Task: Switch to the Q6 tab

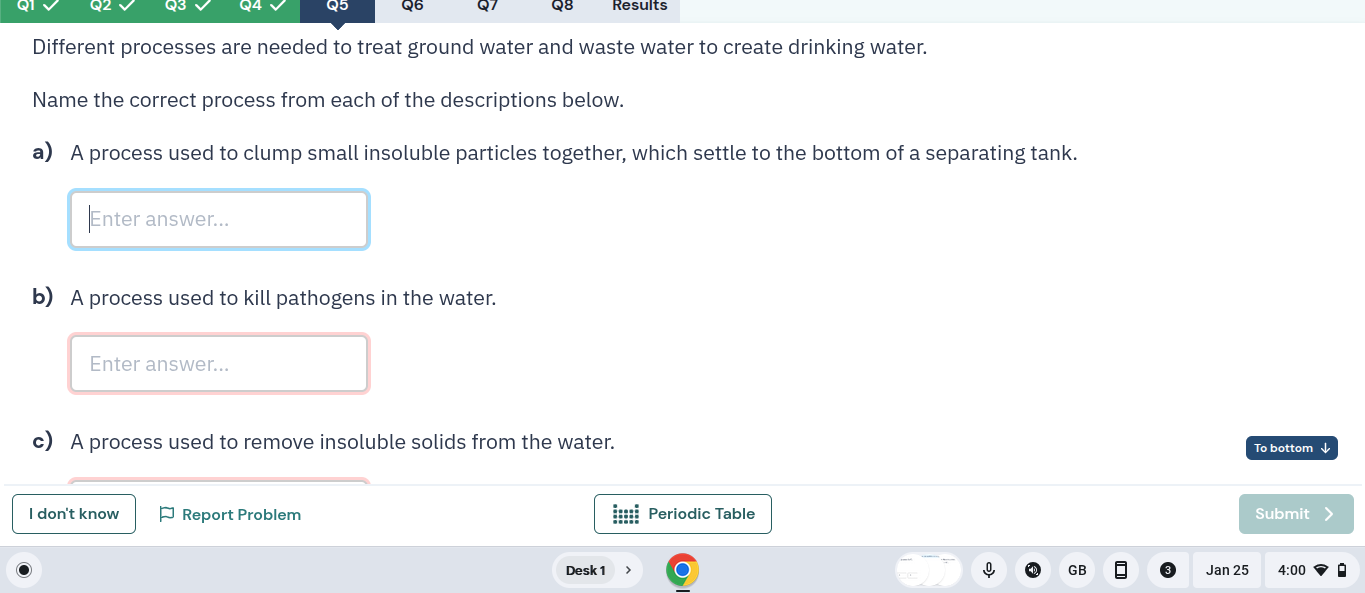Action: (x=412, y=6)
